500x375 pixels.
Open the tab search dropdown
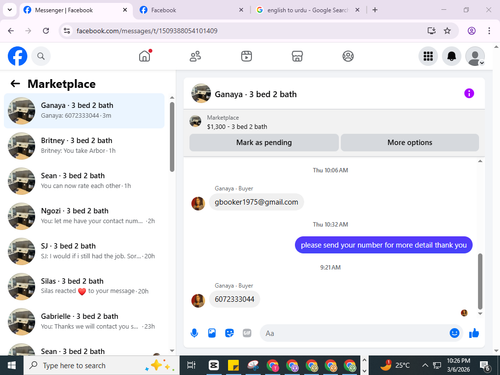10,10
